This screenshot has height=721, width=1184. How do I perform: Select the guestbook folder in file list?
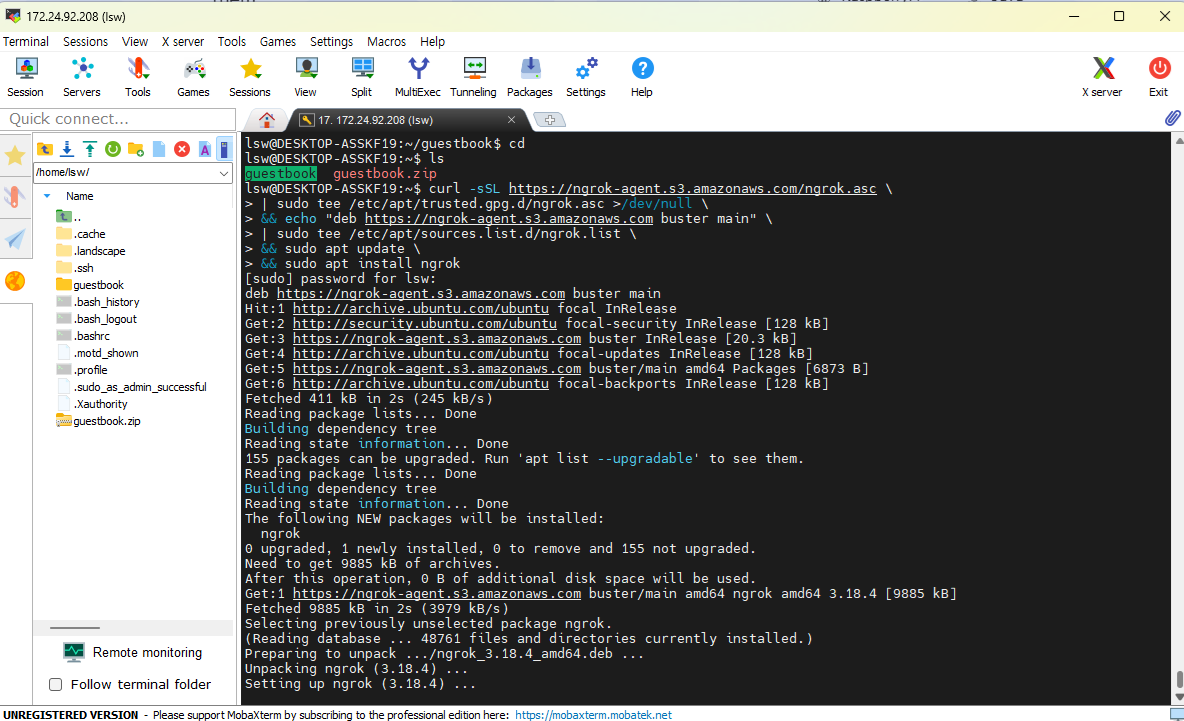[98, 285]
